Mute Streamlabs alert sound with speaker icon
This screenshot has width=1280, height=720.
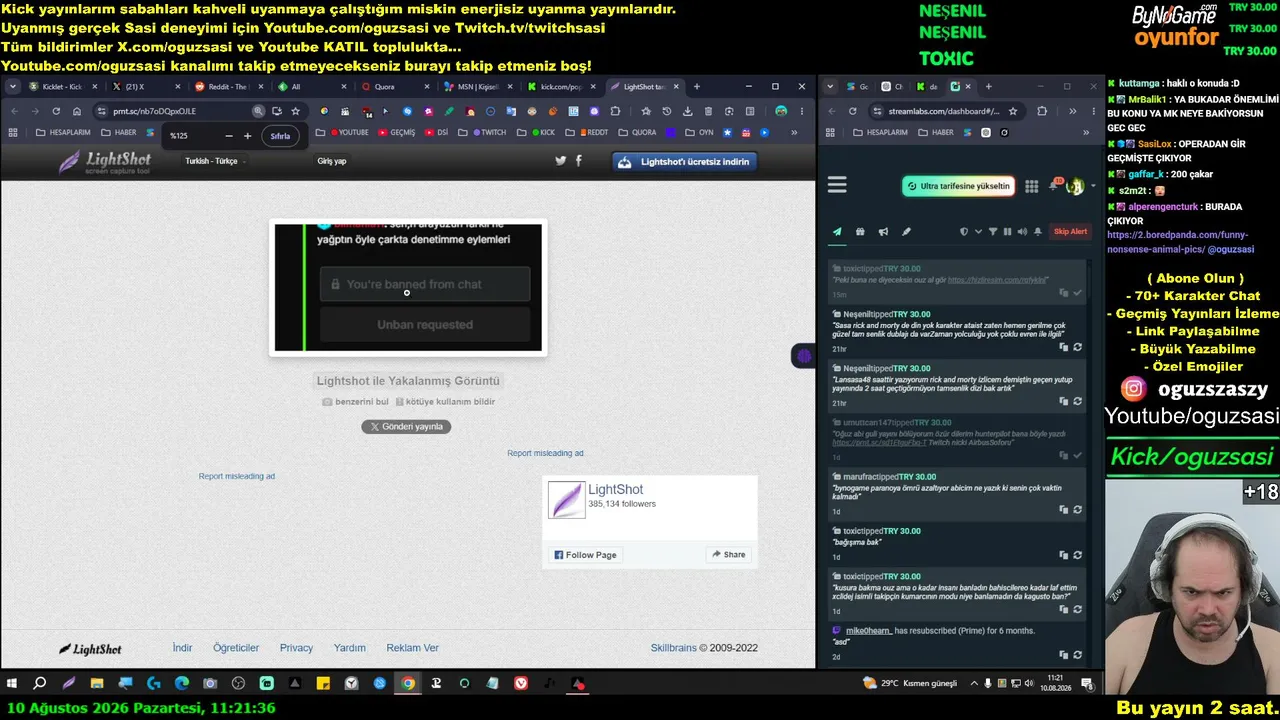1021,232
